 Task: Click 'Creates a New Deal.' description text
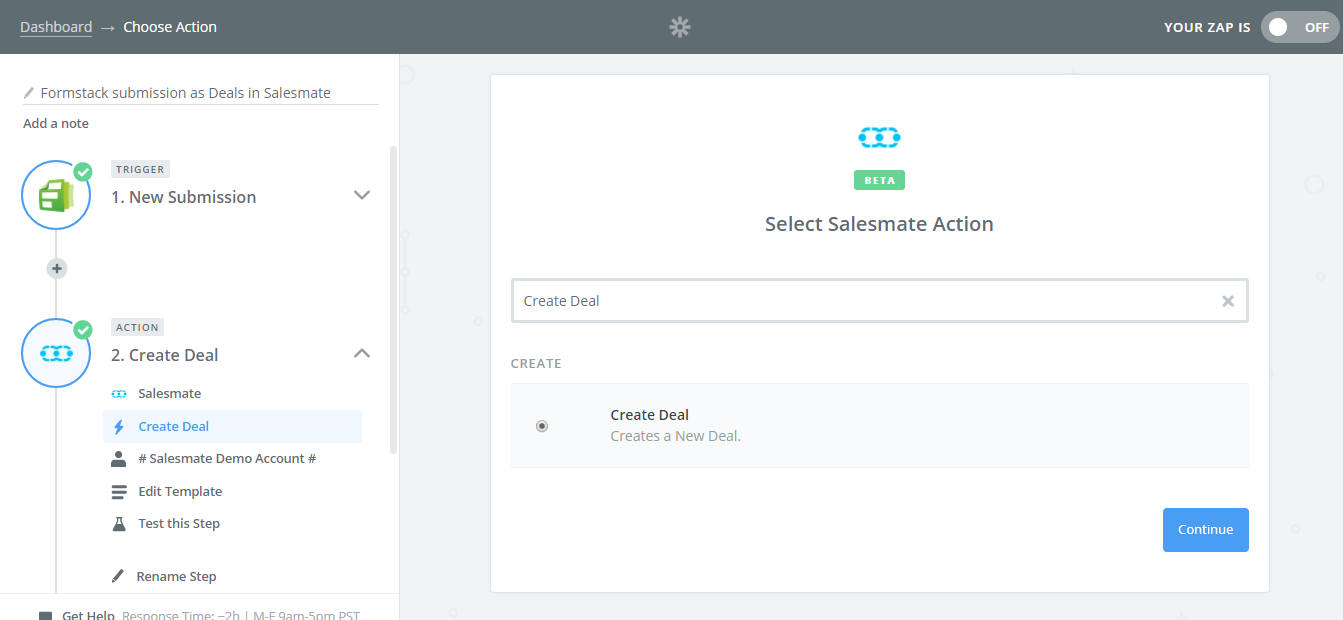coord(675,436)
